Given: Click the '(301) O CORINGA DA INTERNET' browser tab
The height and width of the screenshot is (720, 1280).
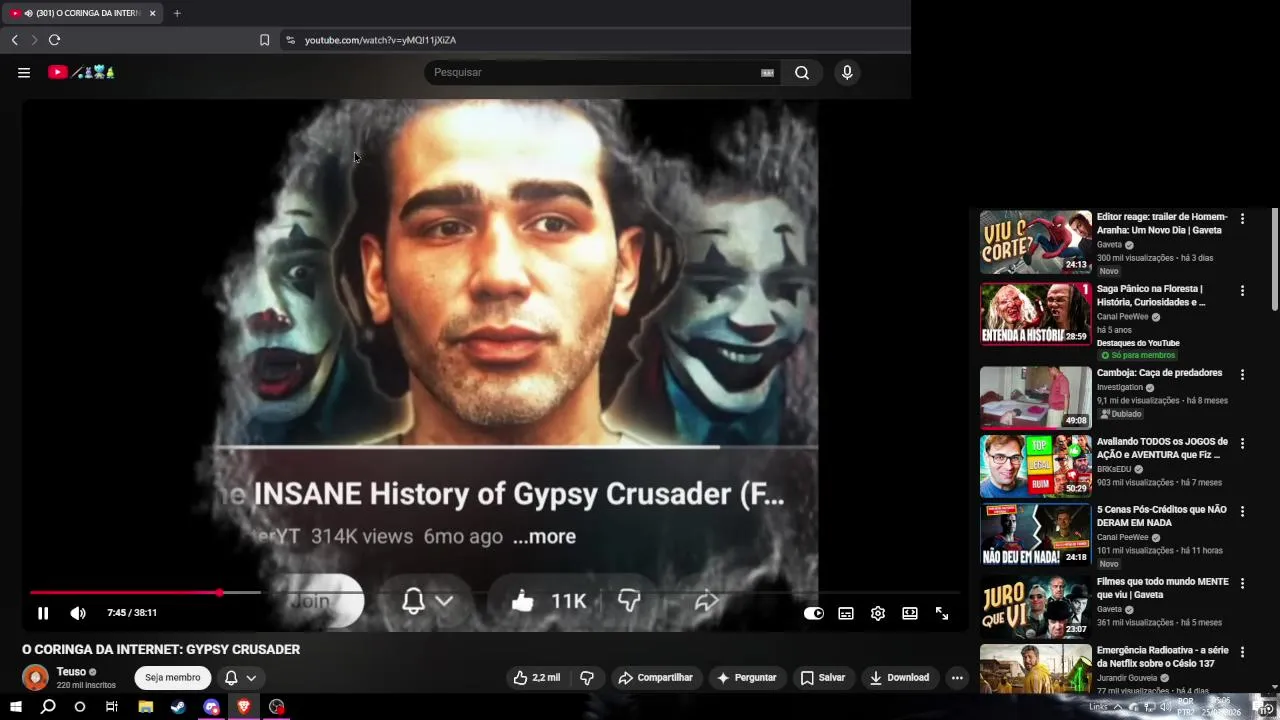Looking at the screenshot, I should tap(80, 13).
